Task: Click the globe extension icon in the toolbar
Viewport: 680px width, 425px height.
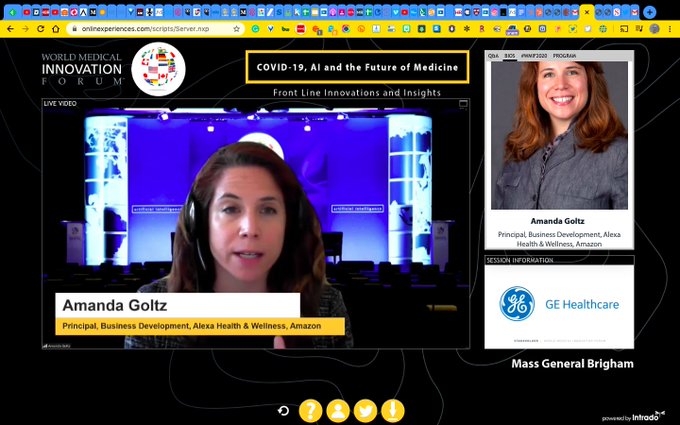Action: 603,29
